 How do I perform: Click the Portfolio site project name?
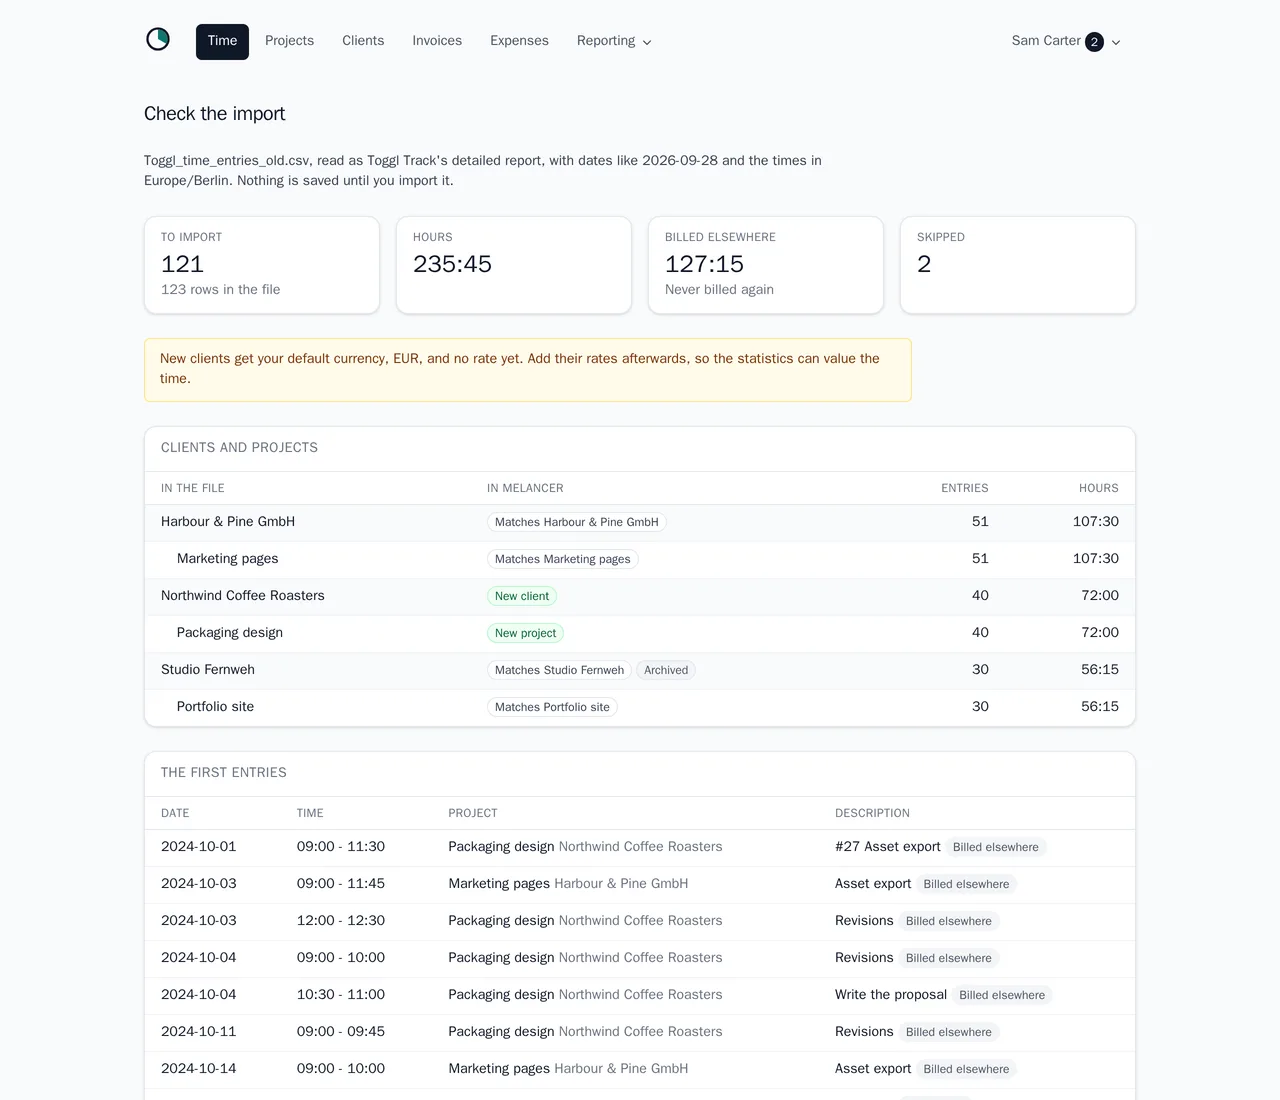click(x=215, y=706)
